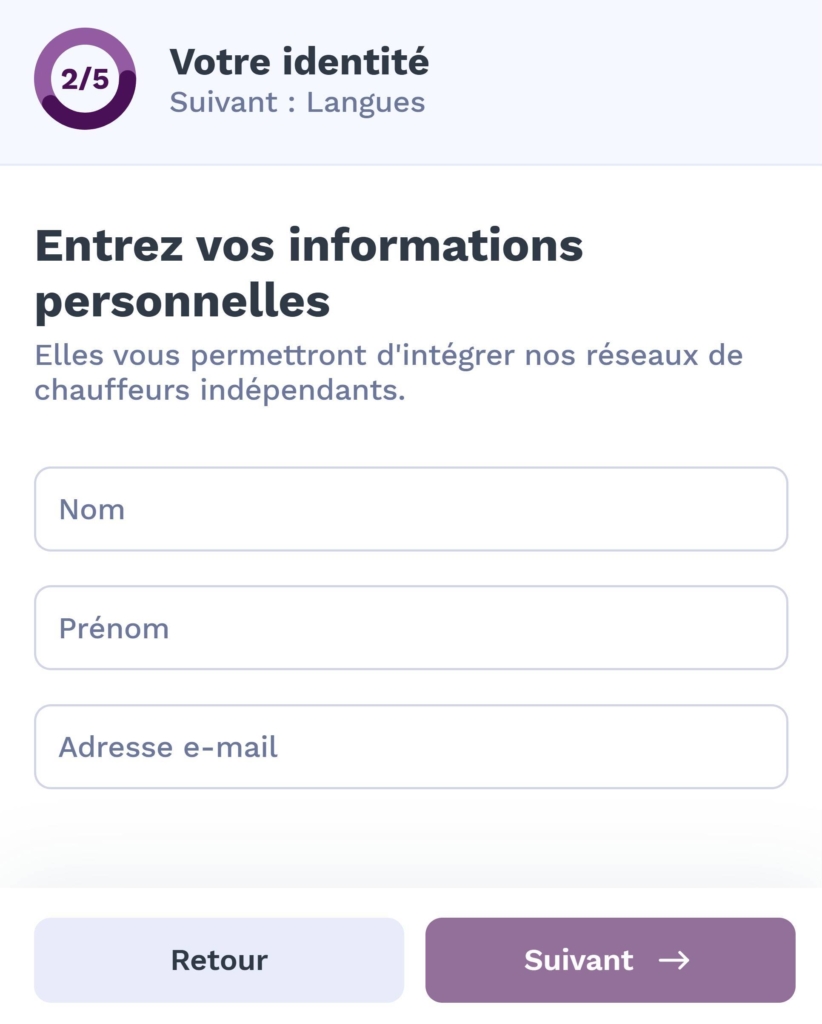Click the right arrow icon in Suivant

674,960
